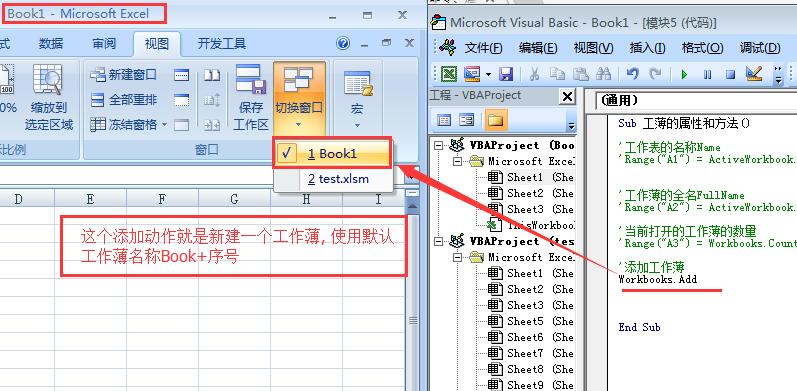This screenshot has height=391, width=797.
Task: Click the Excel help question mark icon
Action: (x=343, y=44)
